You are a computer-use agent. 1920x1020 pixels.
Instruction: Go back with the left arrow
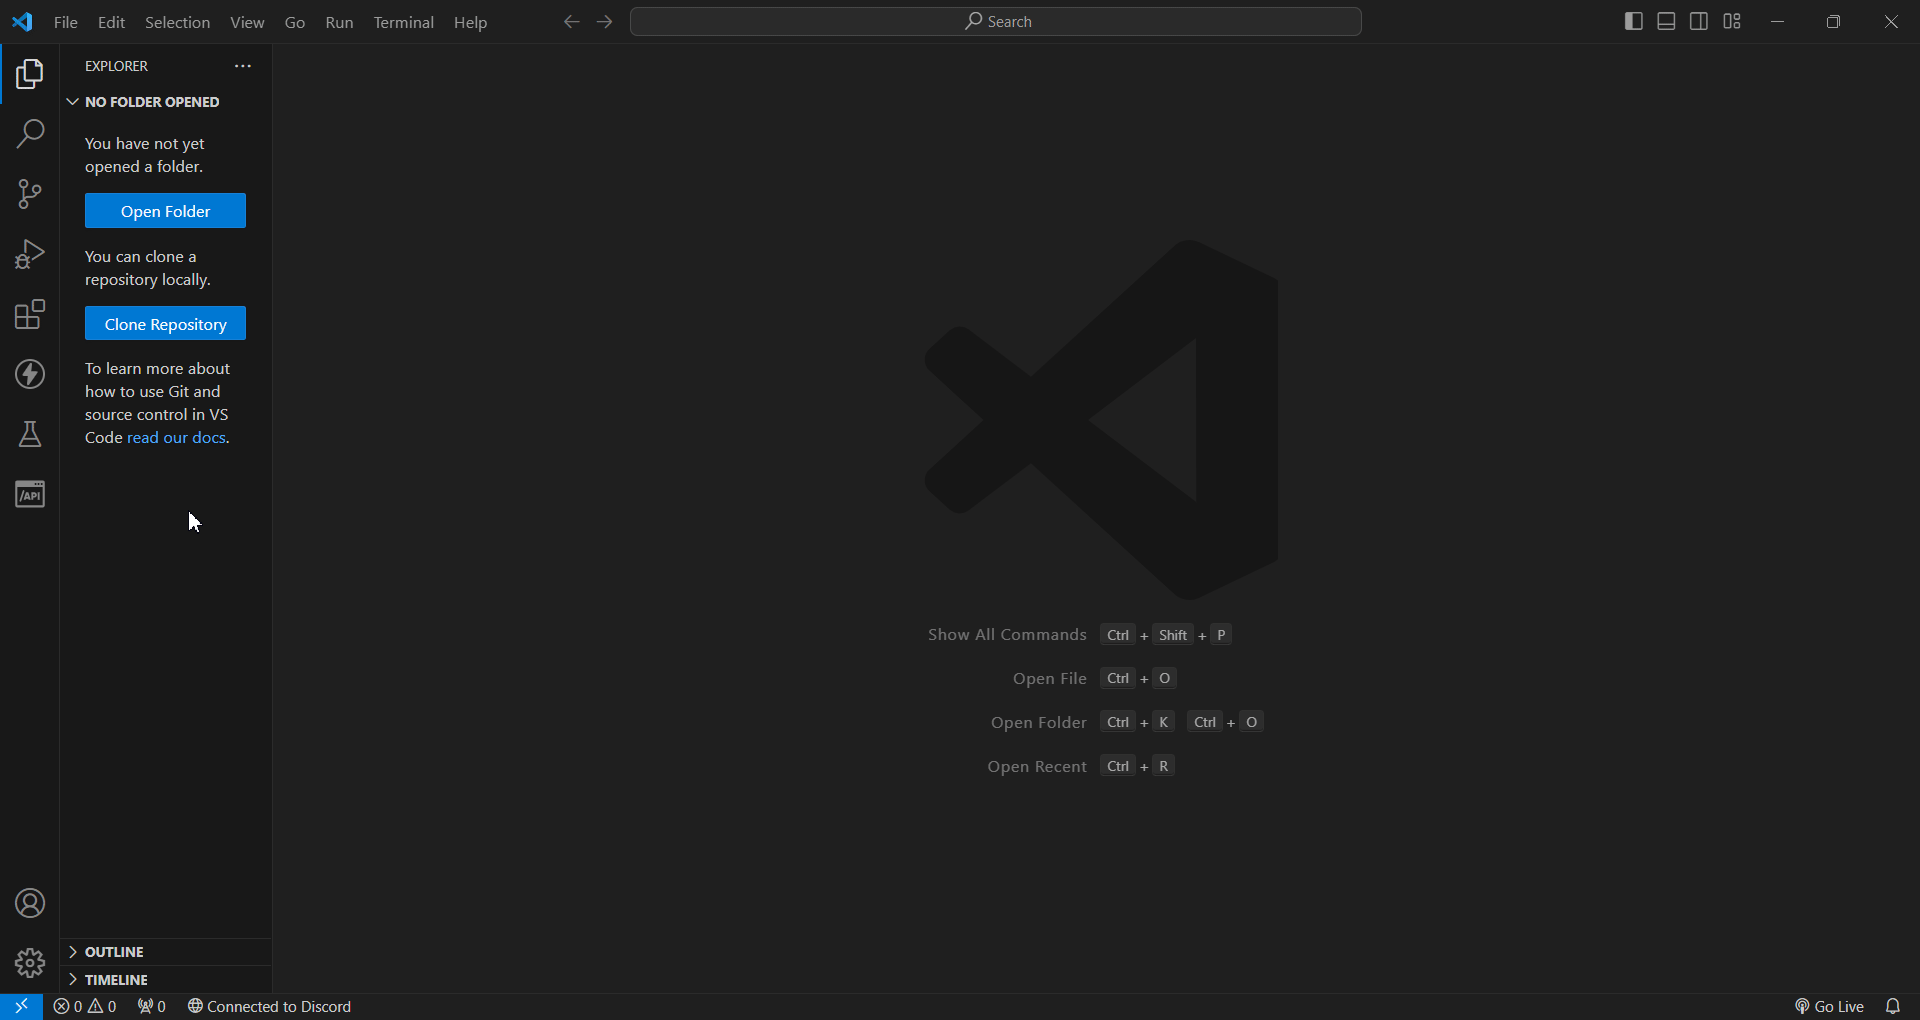(571, 22)
